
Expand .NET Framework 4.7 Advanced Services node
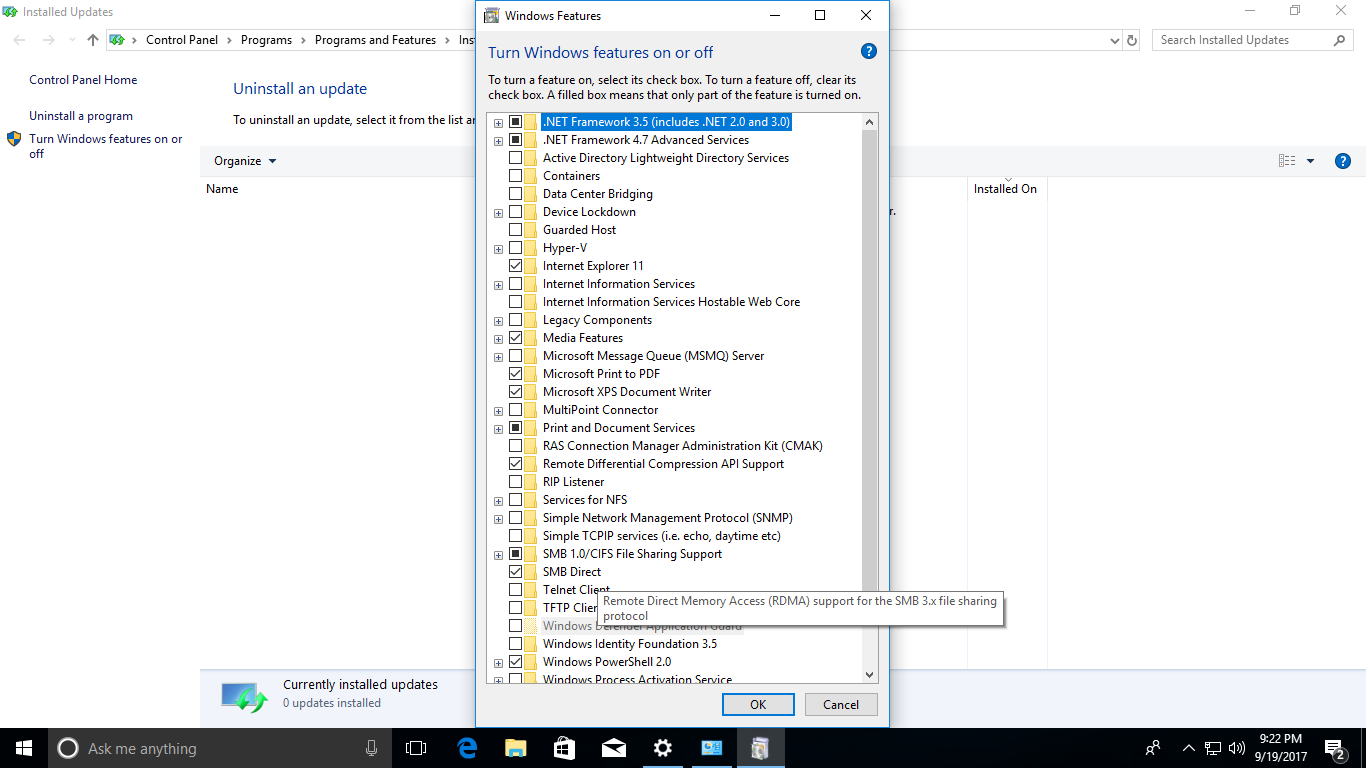(x=498, y=141)
